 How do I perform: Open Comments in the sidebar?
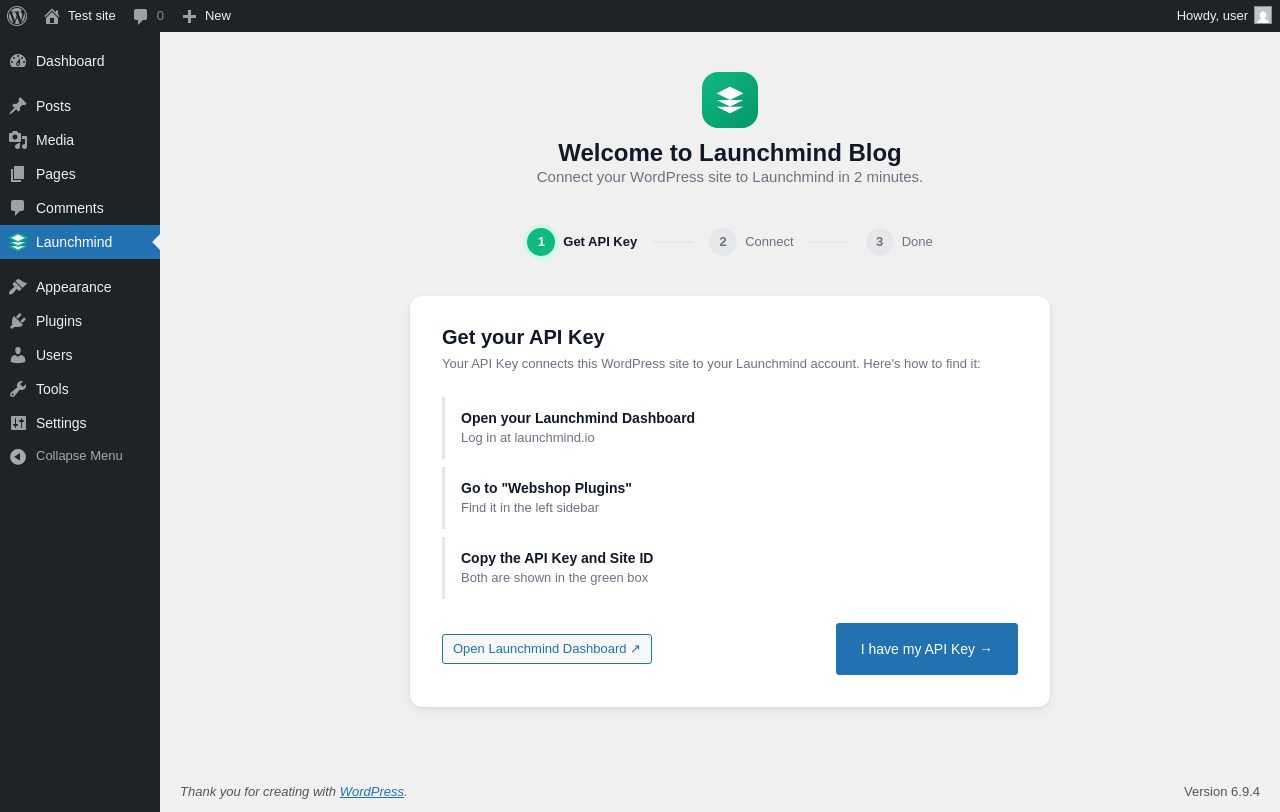pyautogui.click(x=80, y=208)
